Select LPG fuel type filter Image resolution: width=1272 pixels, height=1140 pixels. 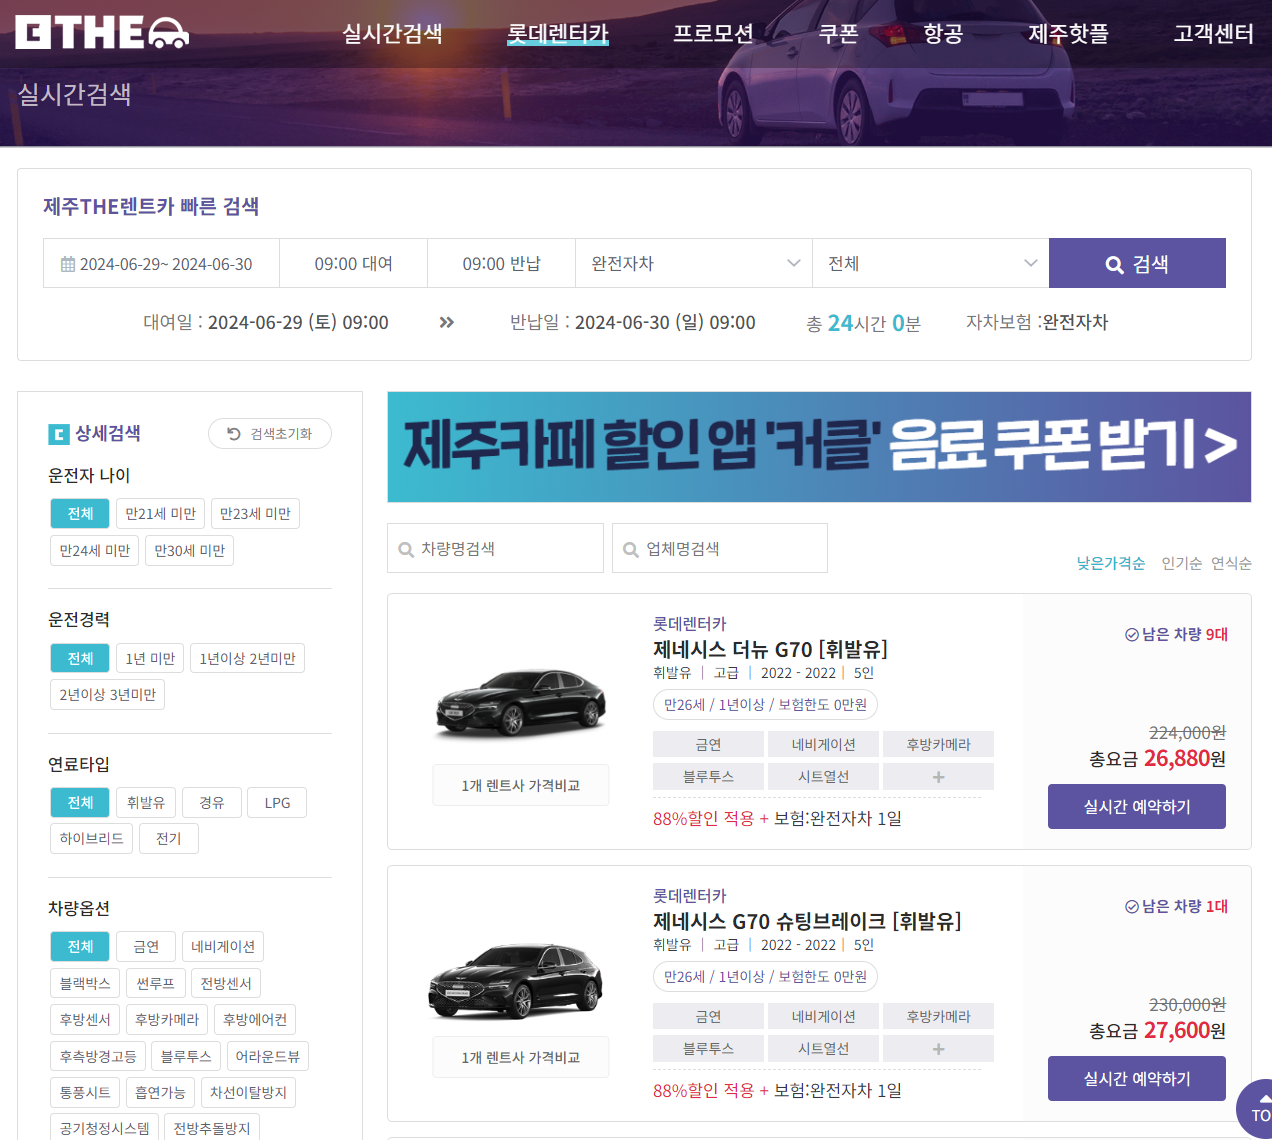(277, 803)
